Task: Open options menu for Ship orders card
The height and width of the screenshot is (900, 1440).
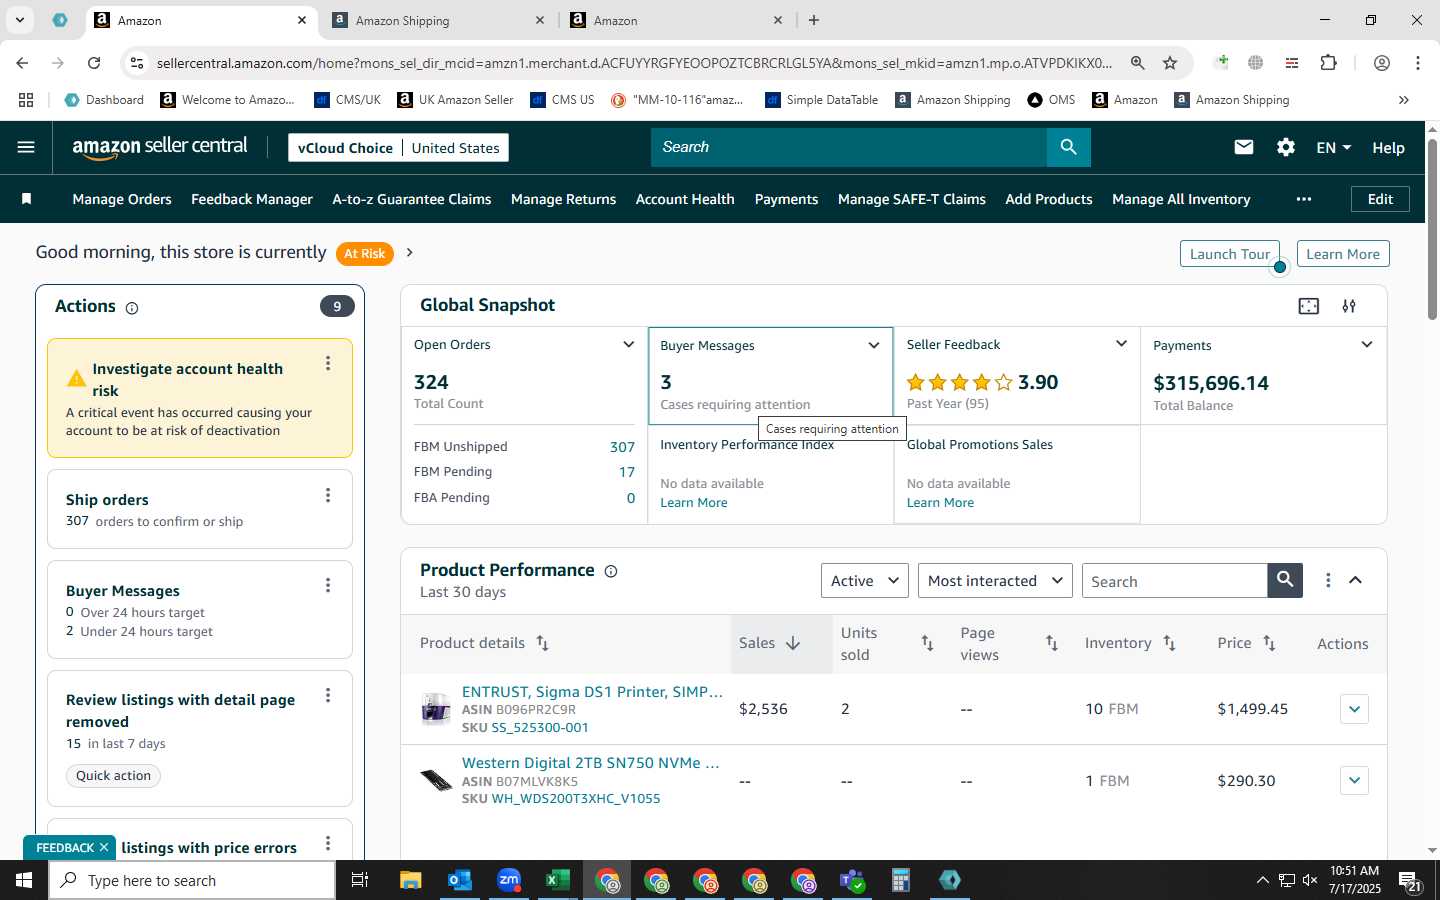Action: [x=328, y=496]
